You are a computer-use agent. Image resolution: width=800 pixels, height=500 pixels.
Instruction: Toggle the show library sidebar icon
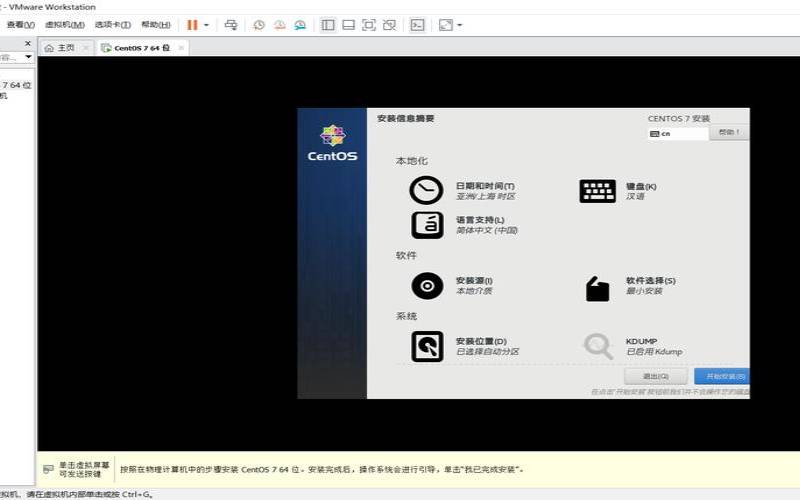click(x=328, y=25)
